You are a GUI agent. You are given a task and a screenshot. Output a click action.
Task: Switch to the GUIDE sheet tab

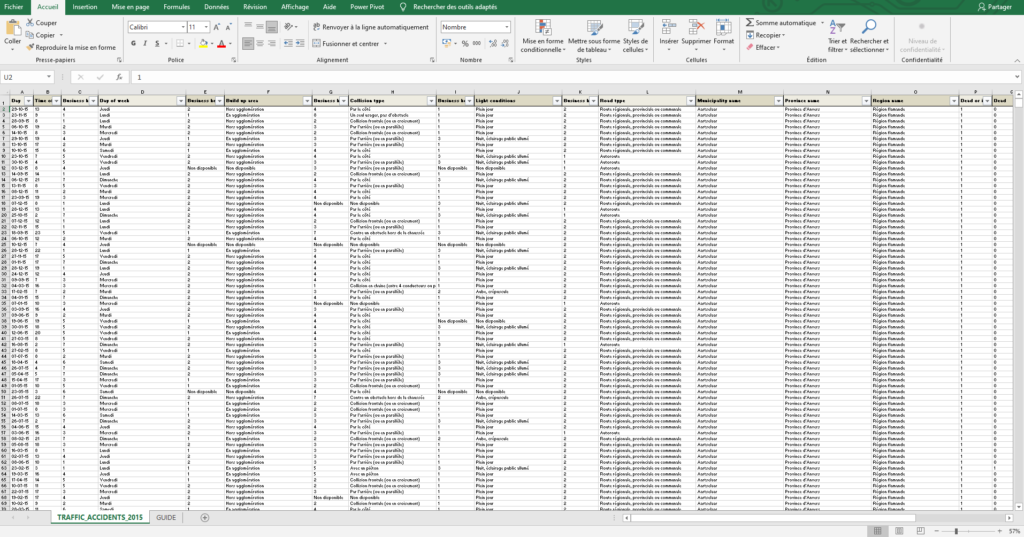pos(166,517)
